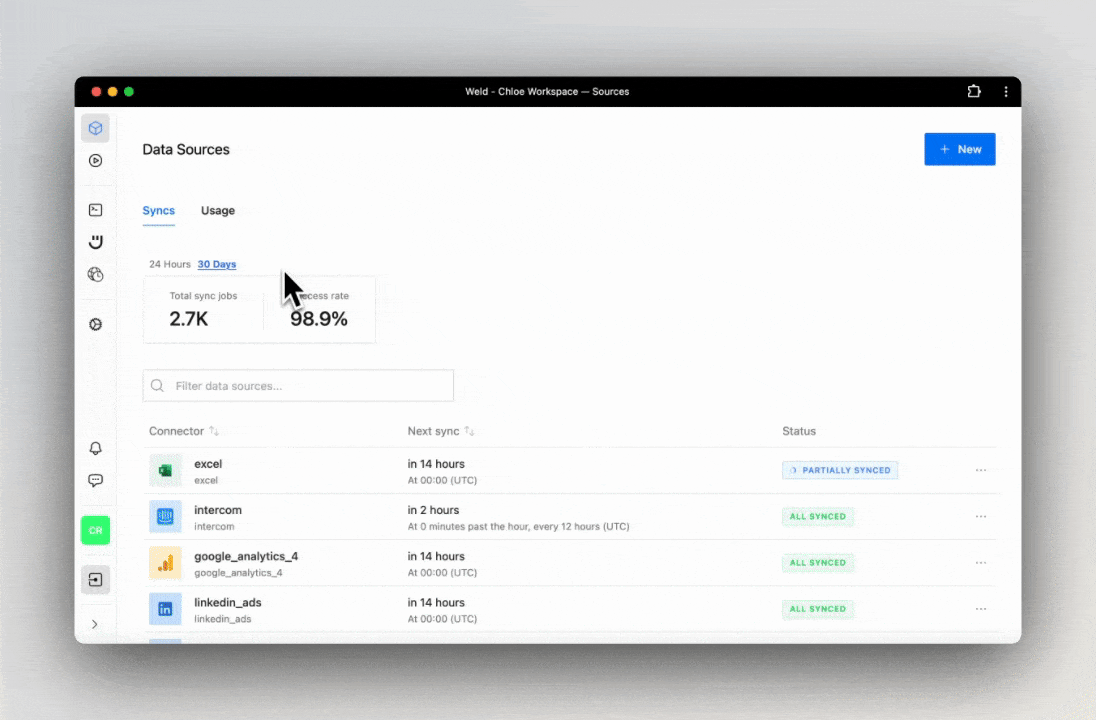Switch to the Usage tab
This screenshot has width=1096, height=720.
point(217,211)
